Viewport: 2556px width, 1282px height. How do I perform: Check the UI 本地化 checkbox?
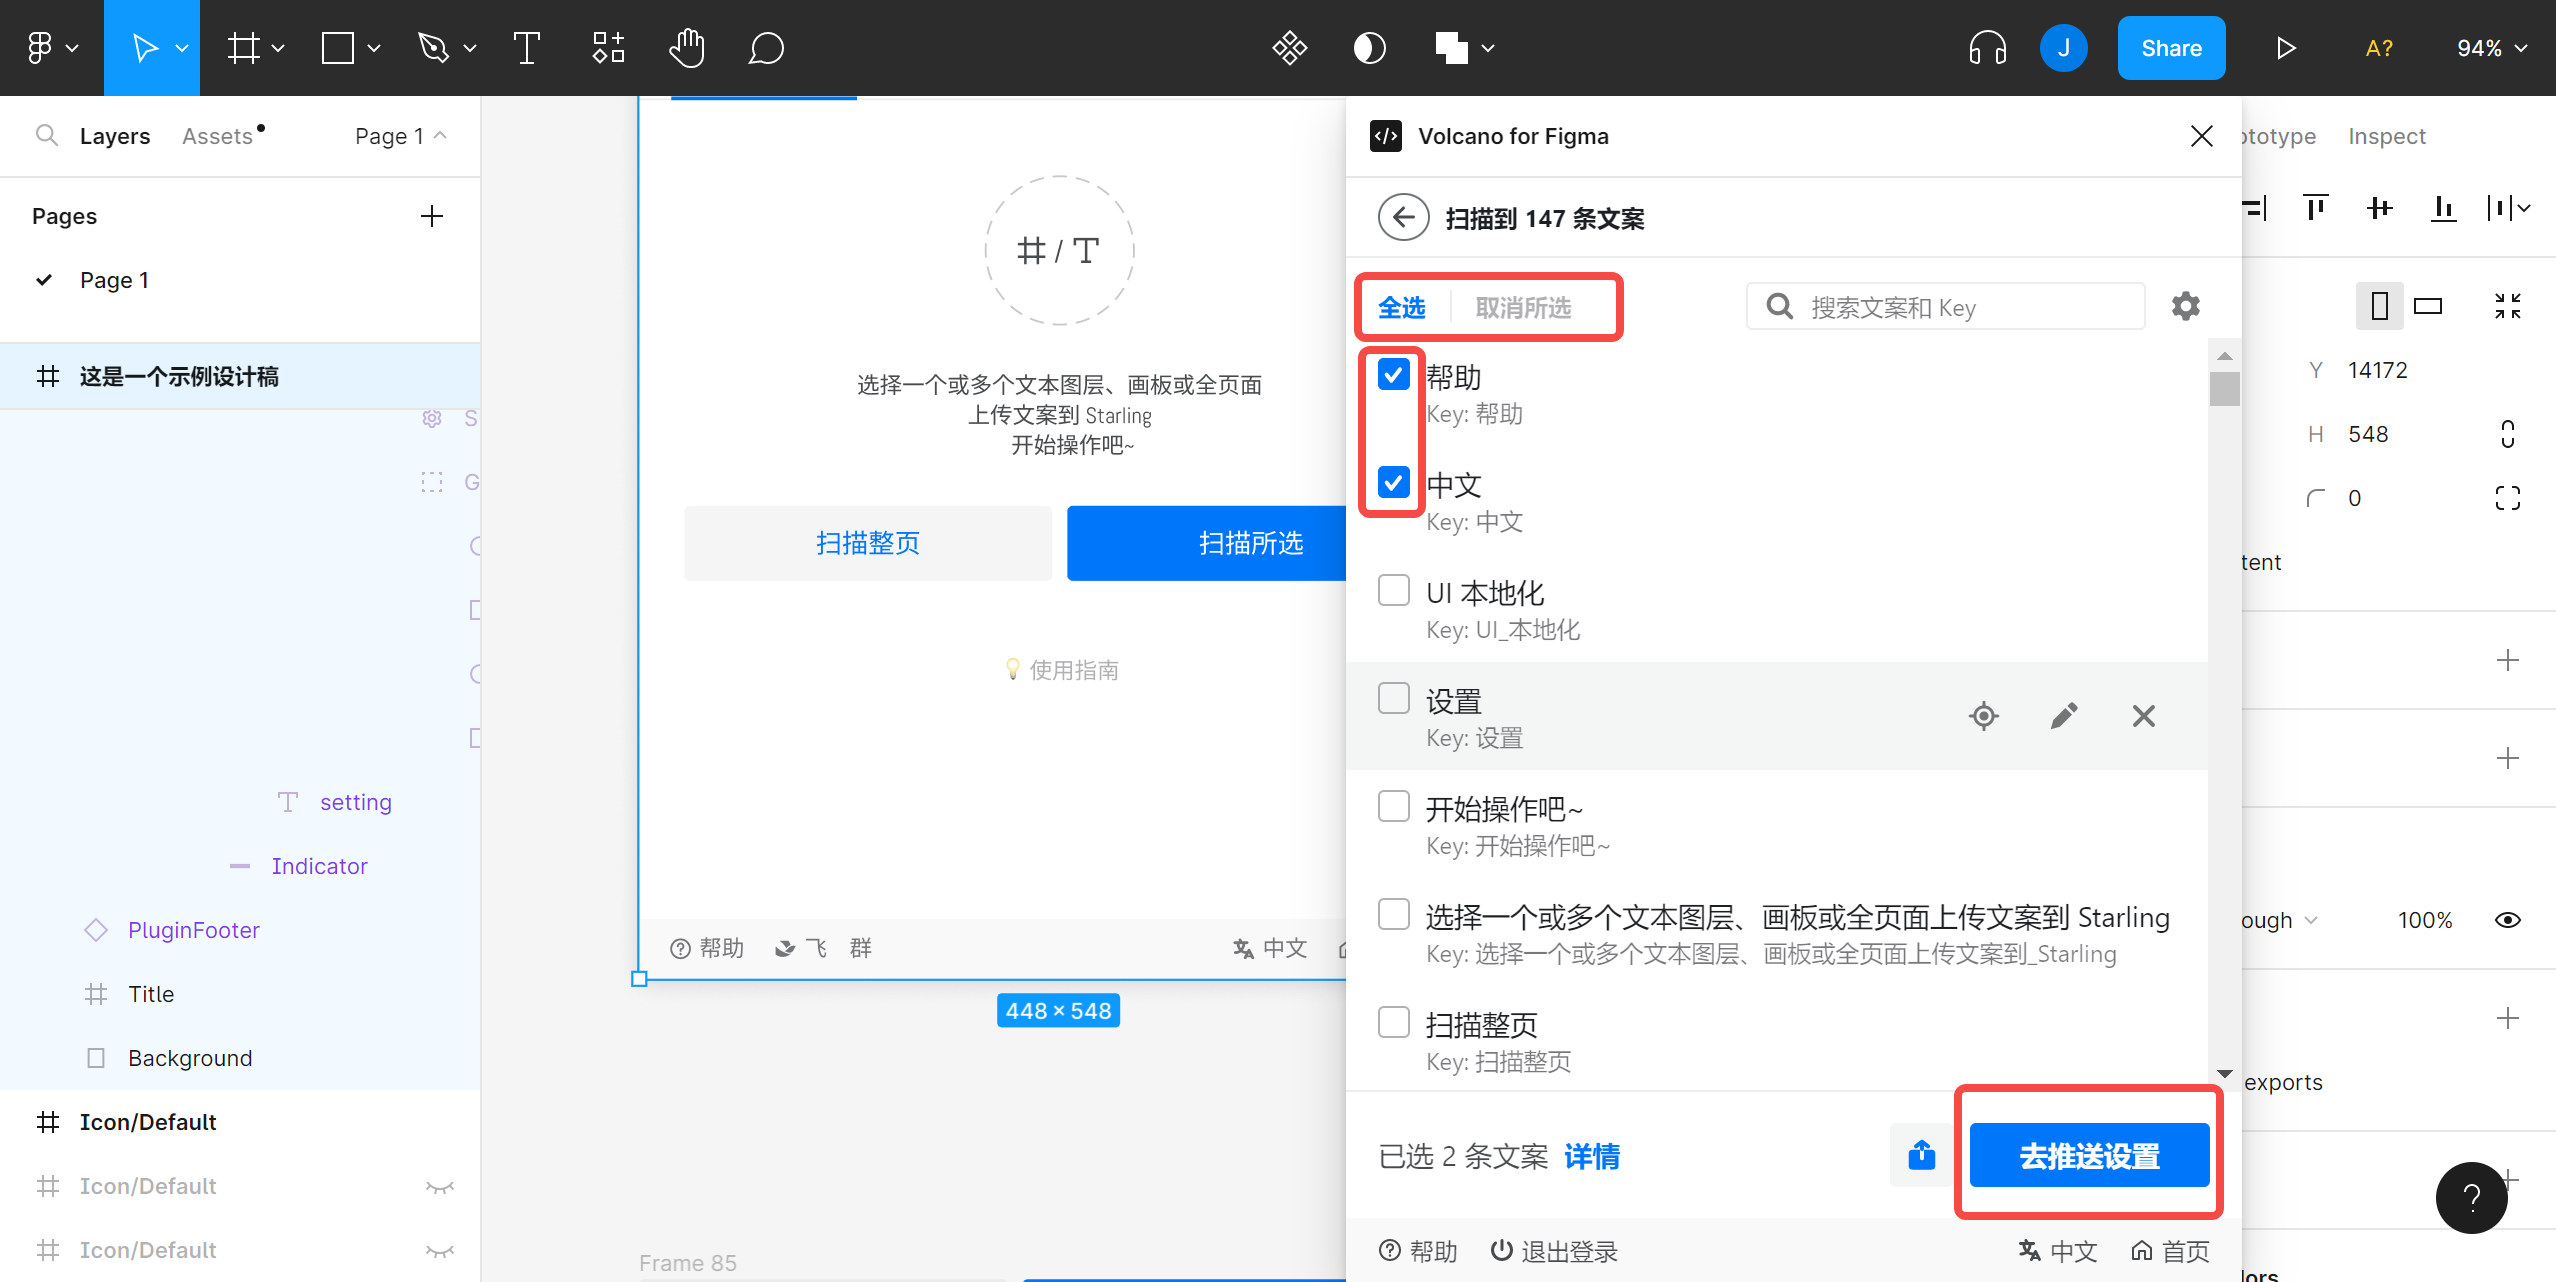[1393, 590]
